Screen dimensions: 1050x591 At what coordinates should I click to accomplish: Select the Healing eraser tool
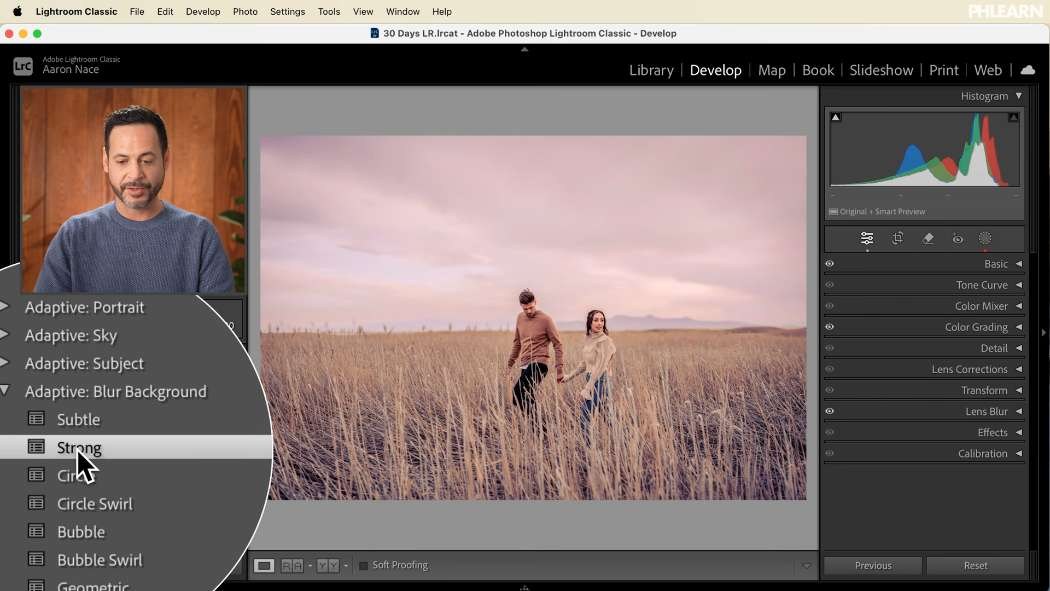click(x=927, y=238)
